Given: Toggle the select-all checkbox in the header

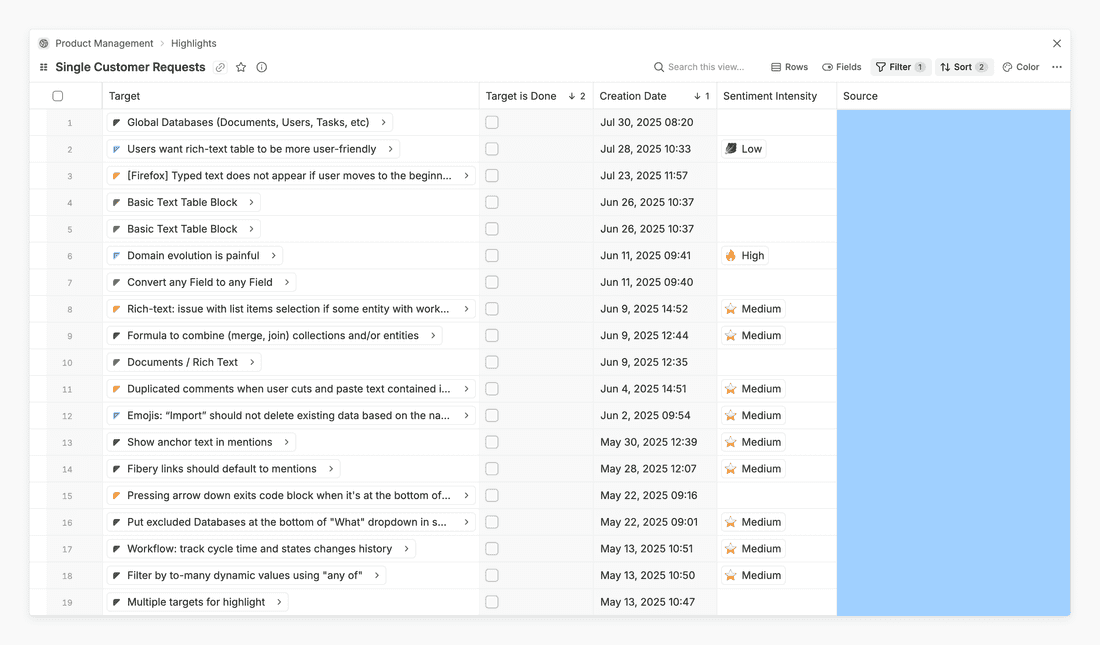Looking at the screenshot, I should point(58,96).
